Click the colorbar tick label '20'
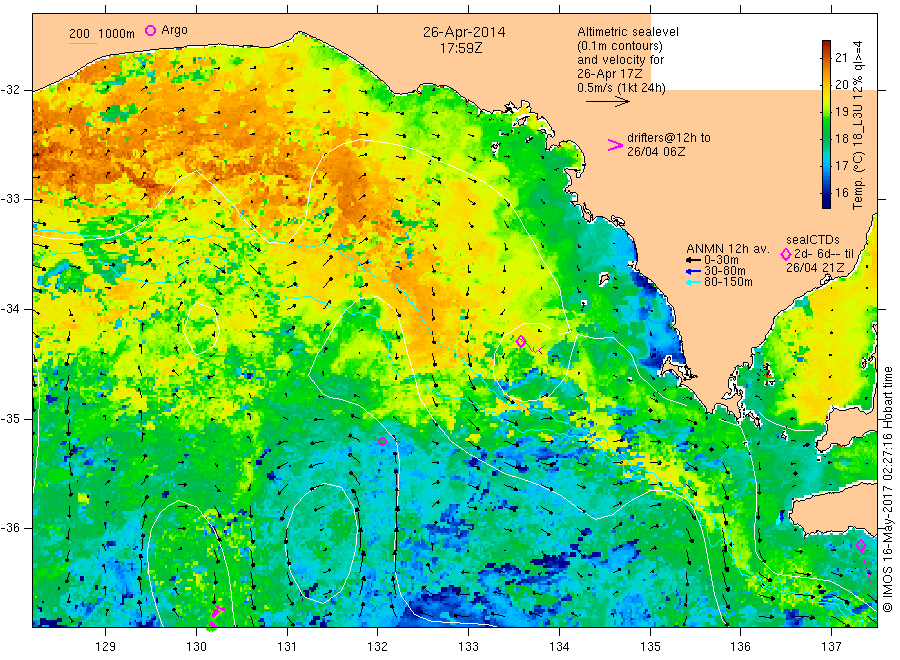 click(x=841, y=84)
